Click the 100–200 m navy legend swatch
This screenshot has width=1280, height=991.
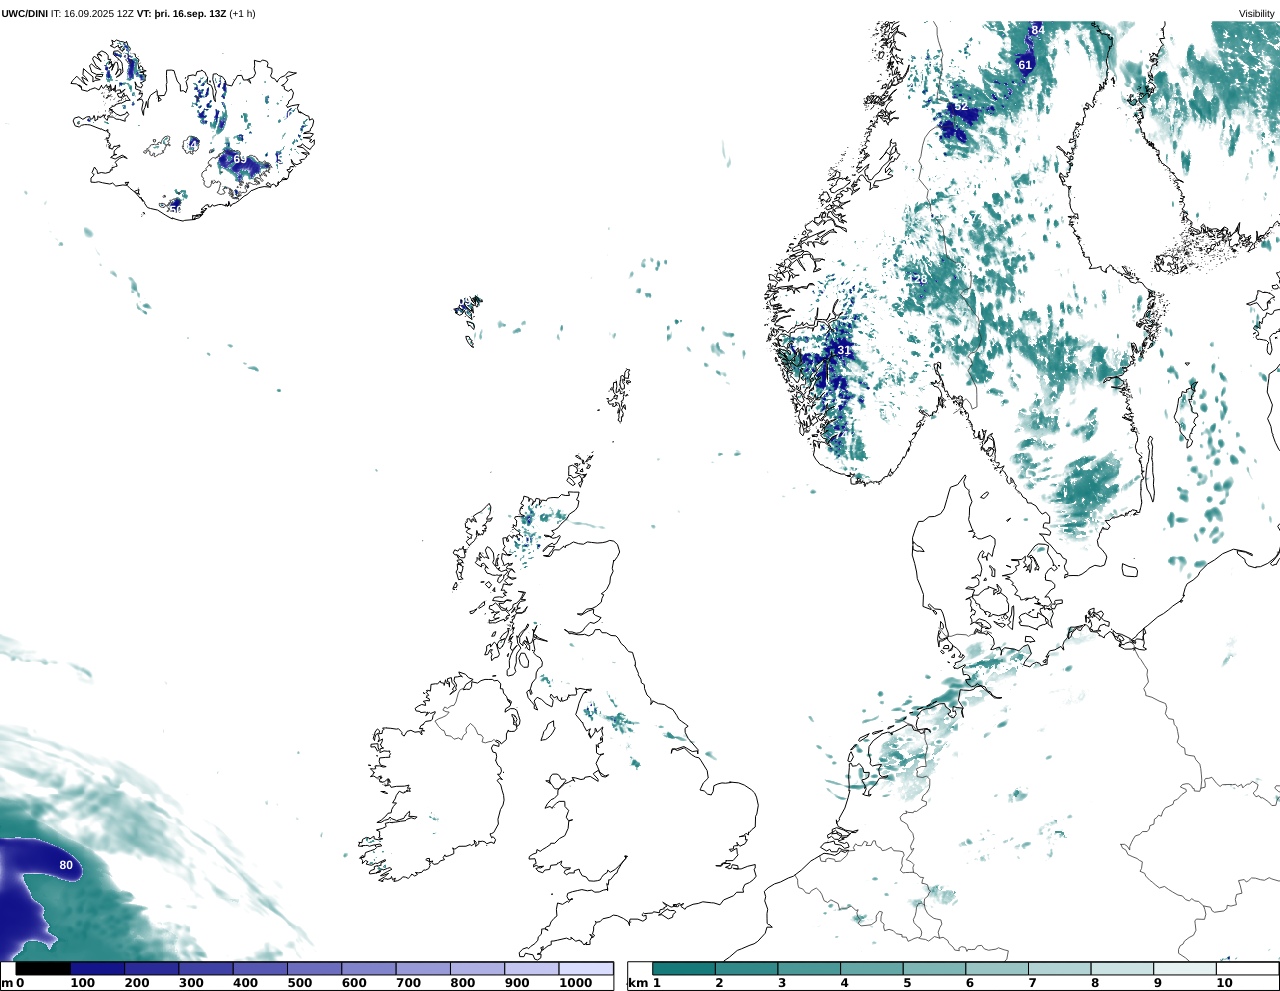97,968
